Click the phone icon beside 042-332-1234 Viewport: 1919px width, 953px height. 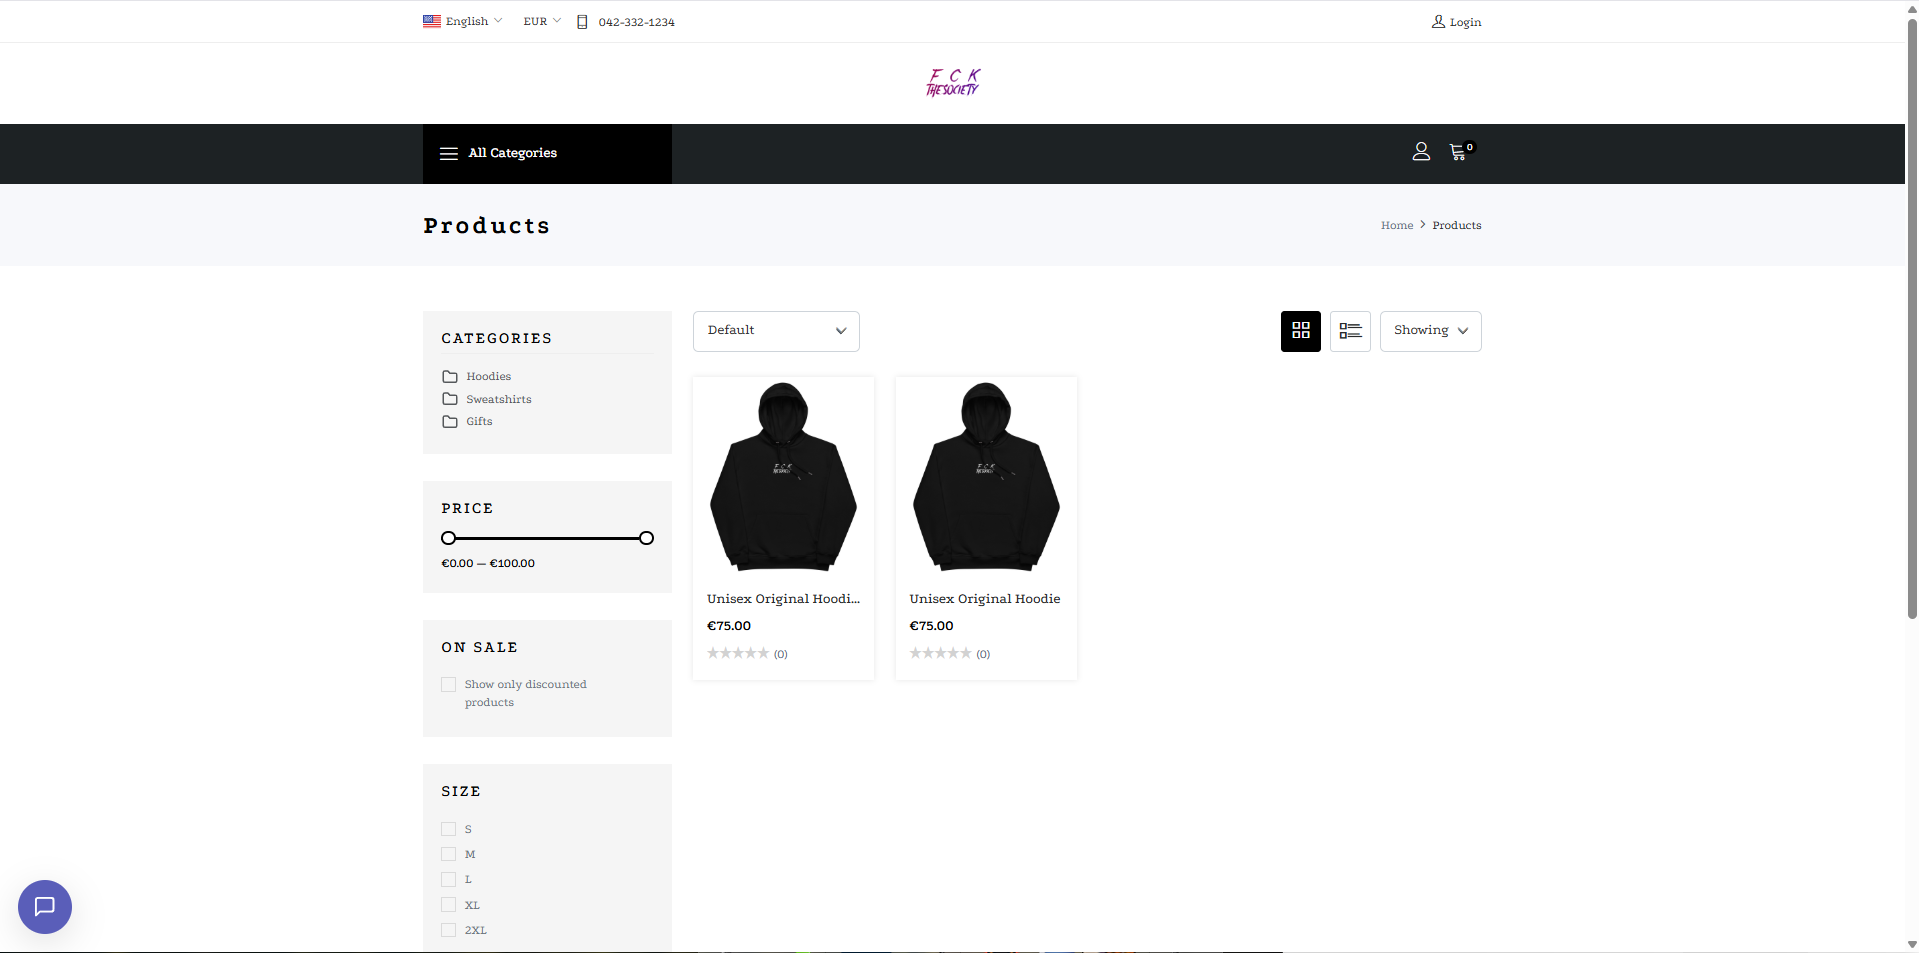coord(582,22)
